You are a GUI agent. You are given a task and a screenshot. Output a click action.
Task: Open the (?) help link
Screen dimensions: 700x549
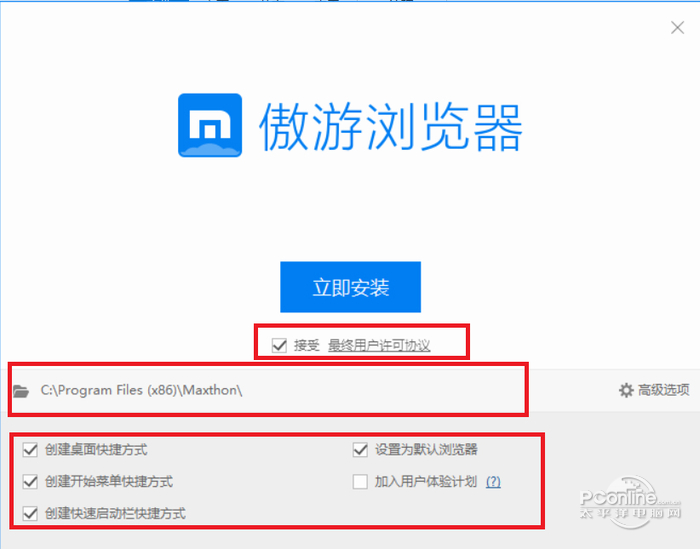[x=493, y=482]
